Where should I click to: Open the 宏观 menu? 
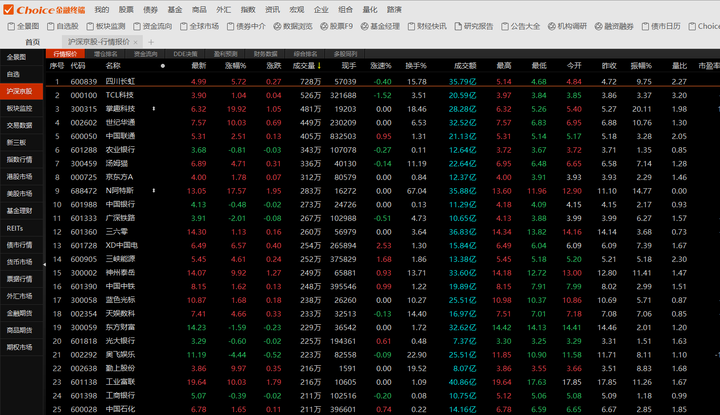297,10
